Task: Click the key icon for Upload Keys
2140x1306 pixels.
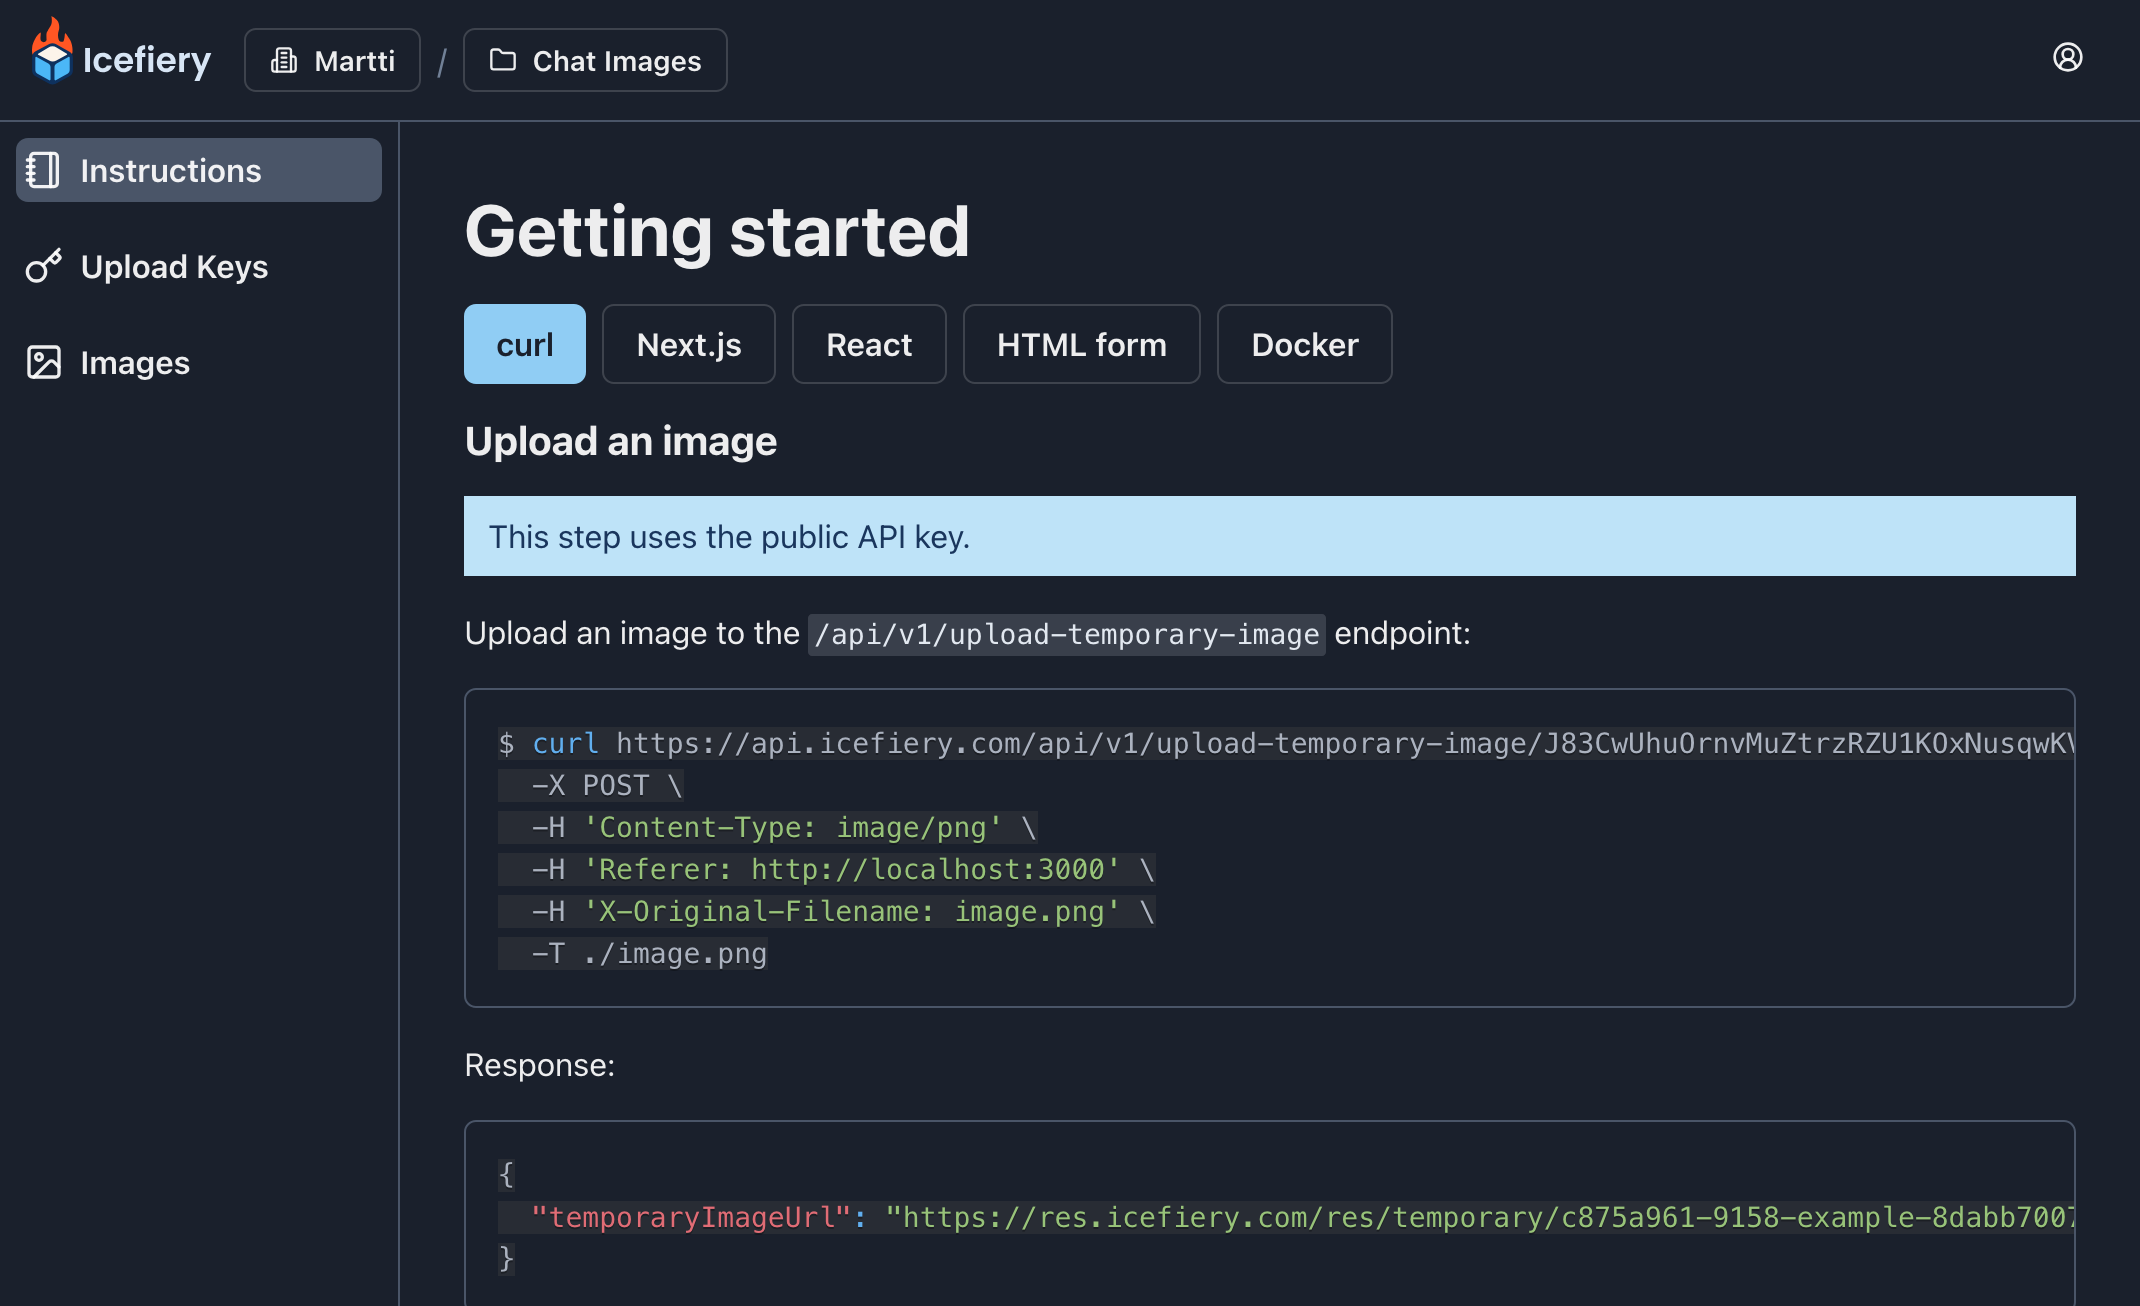Action: 44,266
